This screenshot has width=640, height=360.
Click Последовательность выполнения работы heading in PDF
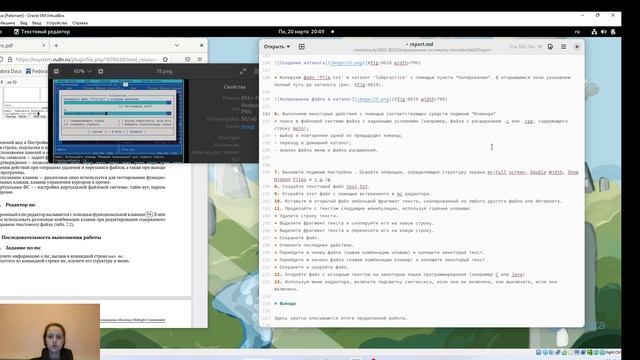[51, 237]
